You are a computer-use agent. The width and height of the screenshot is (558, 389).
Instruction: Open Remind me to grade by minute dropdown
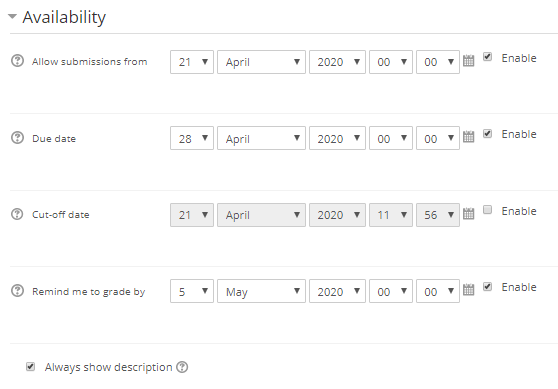click(438, 291)
